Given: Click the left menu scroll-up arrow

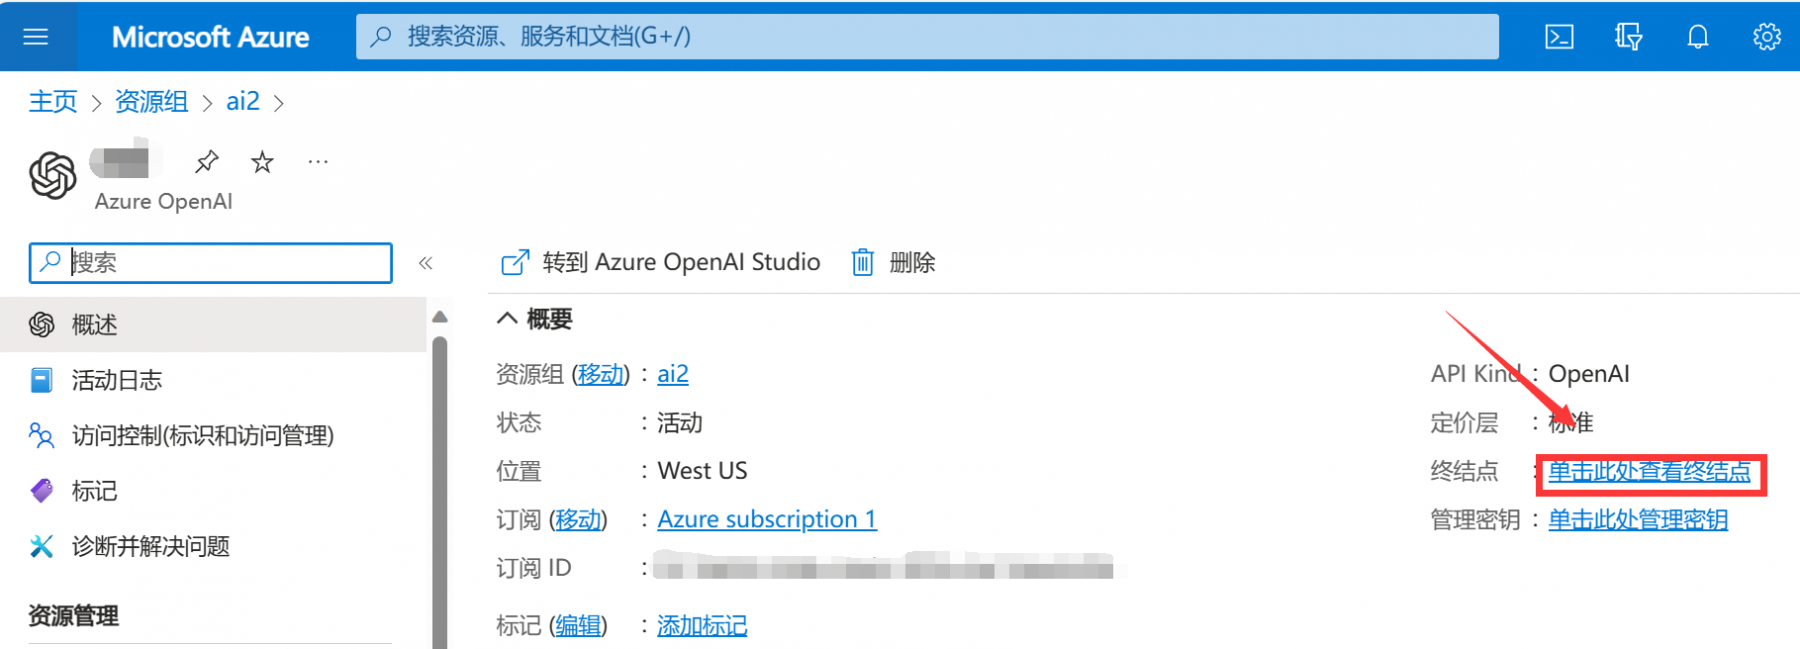Looking at the screenshot, I should [x=439, y=317].
